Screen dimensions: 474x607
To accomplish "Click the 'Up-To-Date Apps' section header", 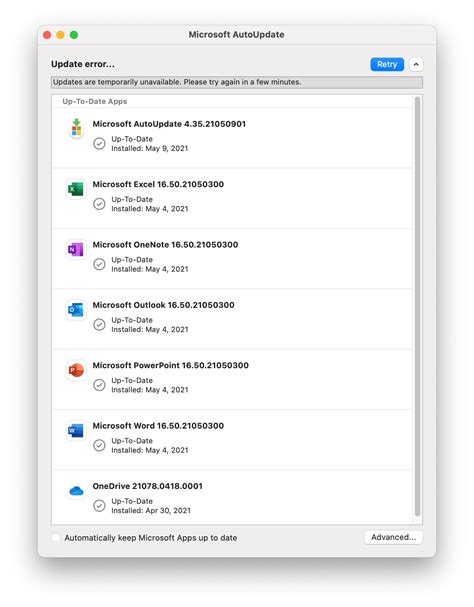I will click(94, 101).
